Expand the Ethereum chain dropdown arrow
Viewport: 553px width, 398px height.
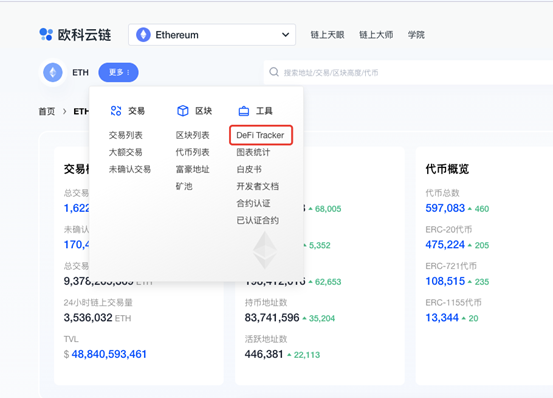[x=285, y=35]
